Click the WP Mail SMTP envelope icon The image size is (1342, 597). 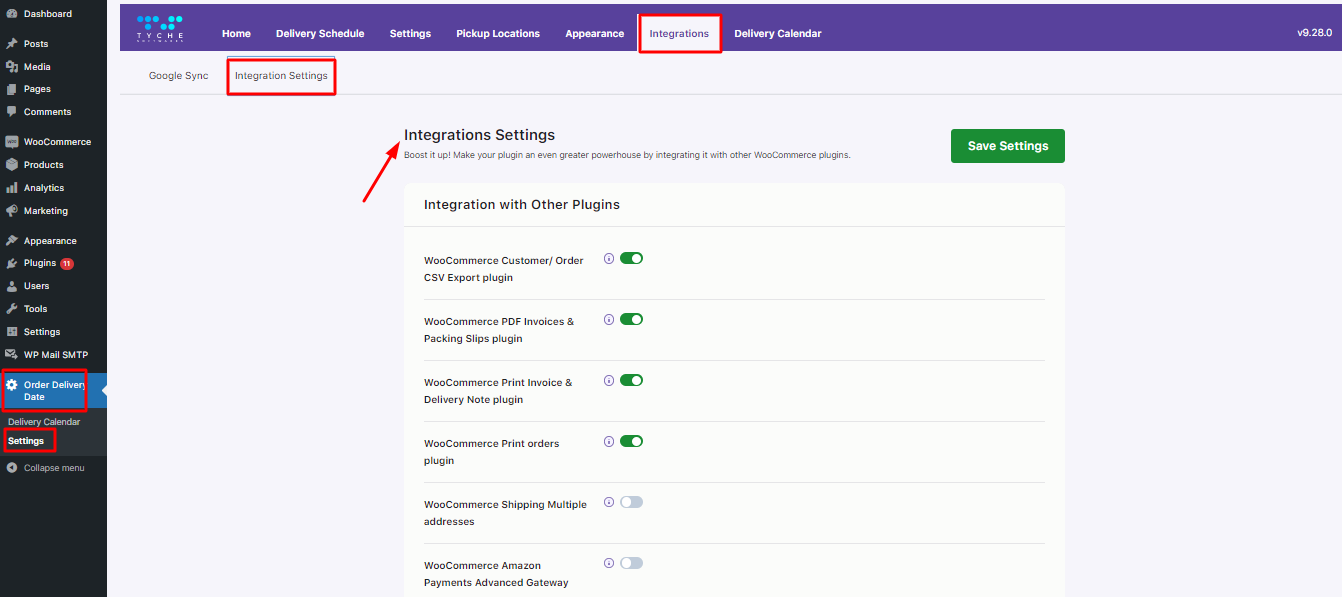click(12, 355)
